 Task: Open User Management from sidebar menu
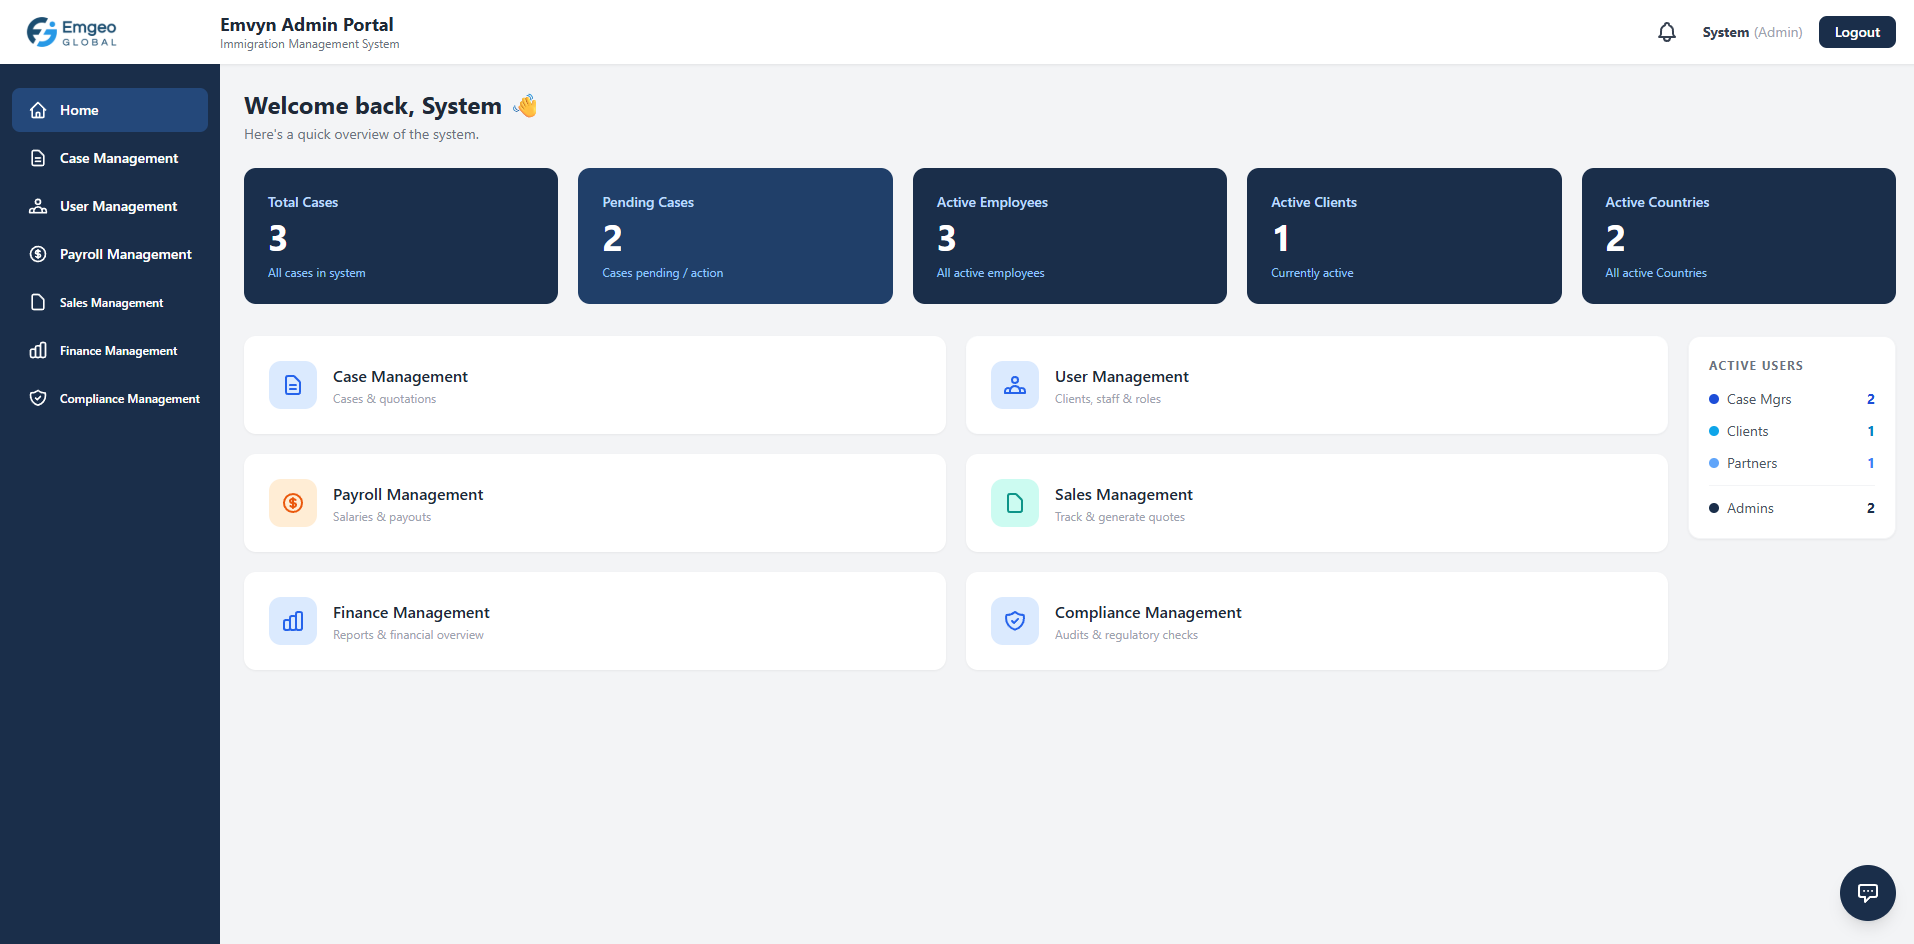coord(110,206)
